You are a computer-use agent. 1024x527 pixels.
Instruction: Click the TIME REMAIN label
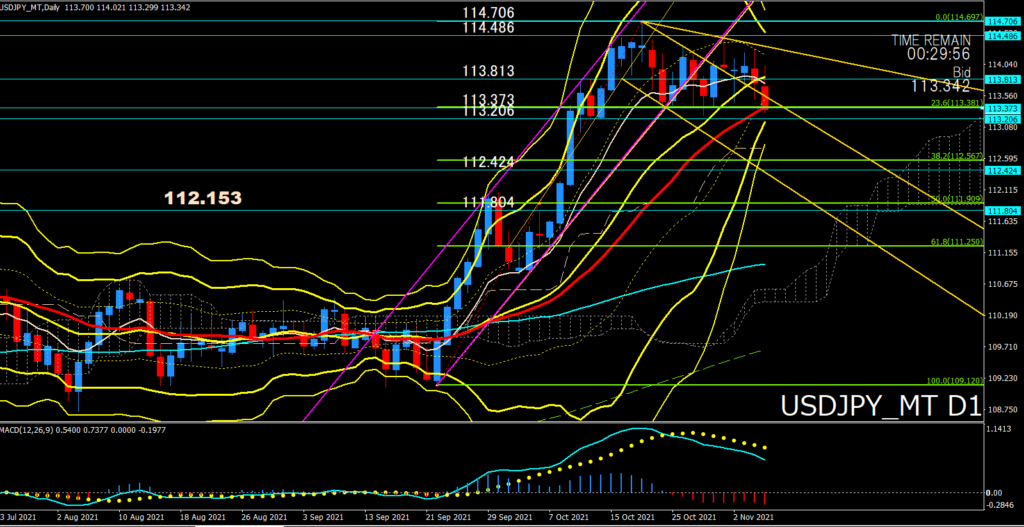point(931,40)
